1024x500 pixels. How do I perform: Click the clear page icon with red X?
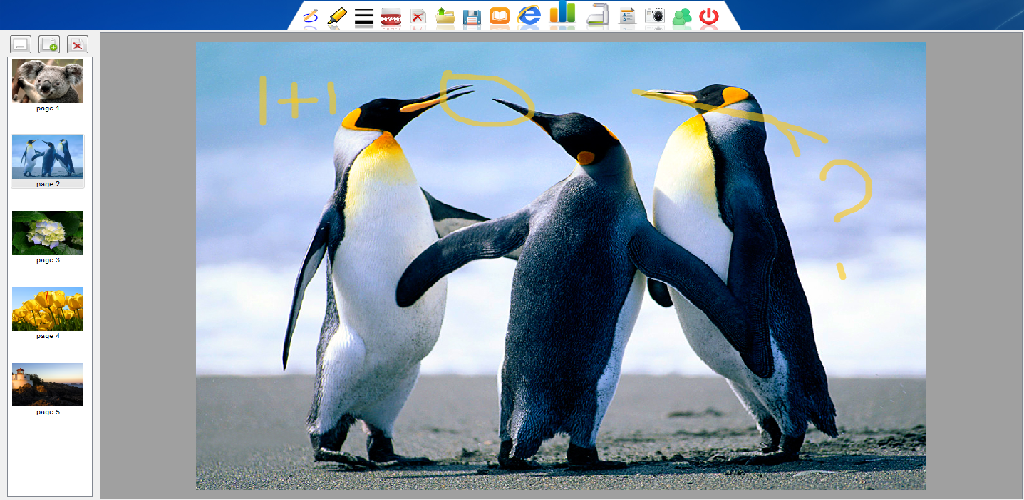pyautogui.click(x=418, y=16)
